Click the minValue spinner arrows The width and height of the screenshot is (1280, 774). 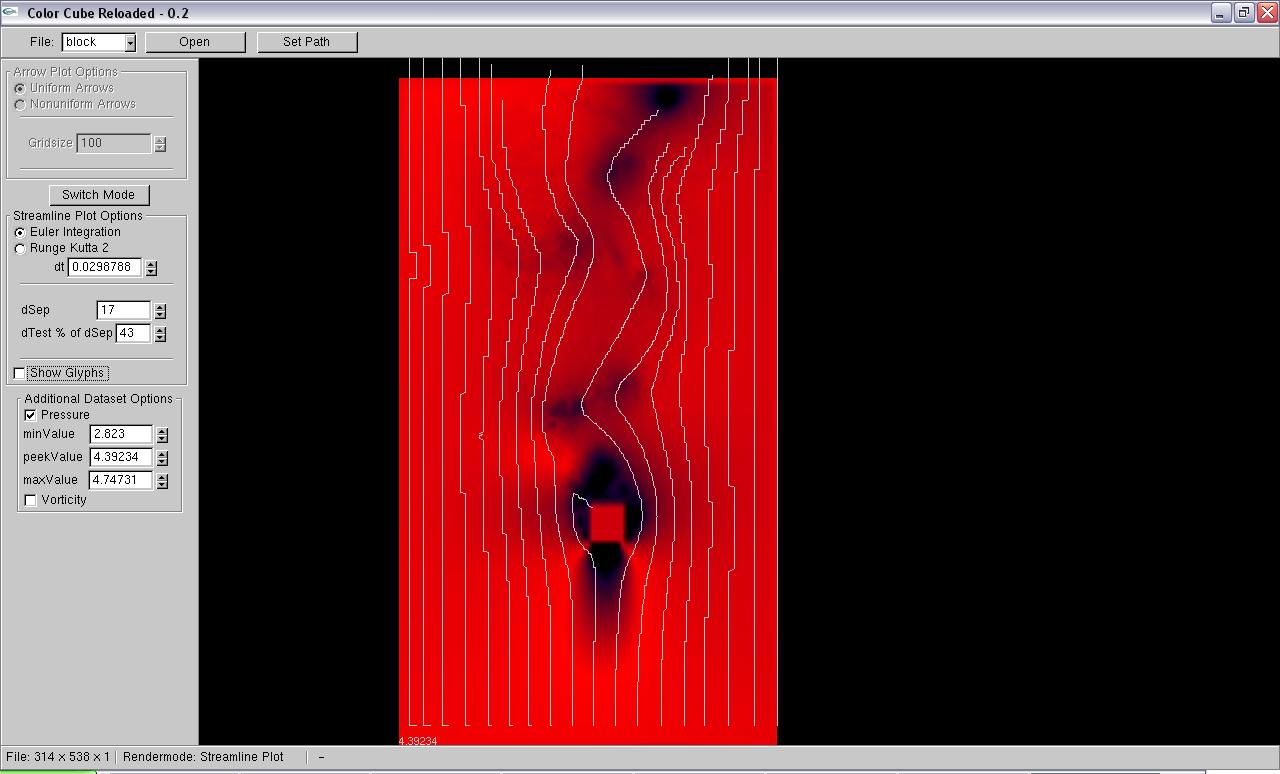162,435
